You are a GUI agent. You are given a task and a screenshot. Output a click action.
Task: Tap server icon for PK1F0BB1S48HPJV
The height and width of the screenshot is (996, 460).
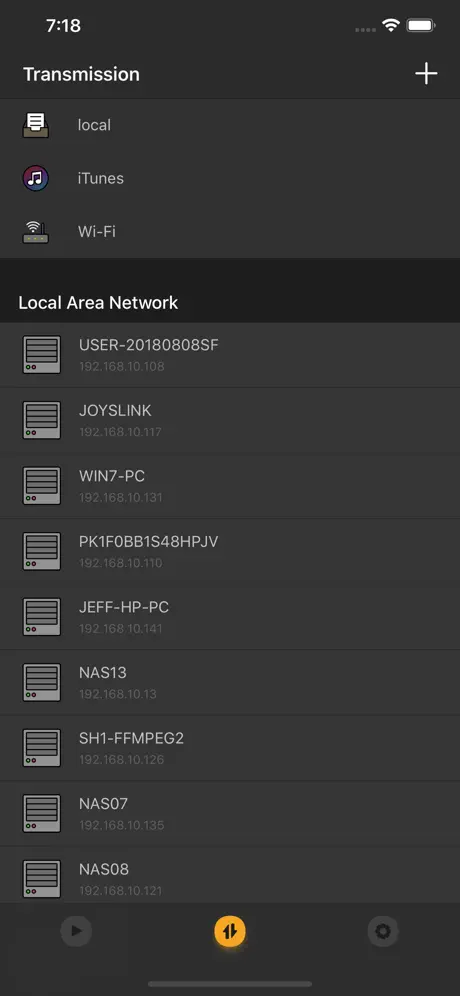[42, 551]
